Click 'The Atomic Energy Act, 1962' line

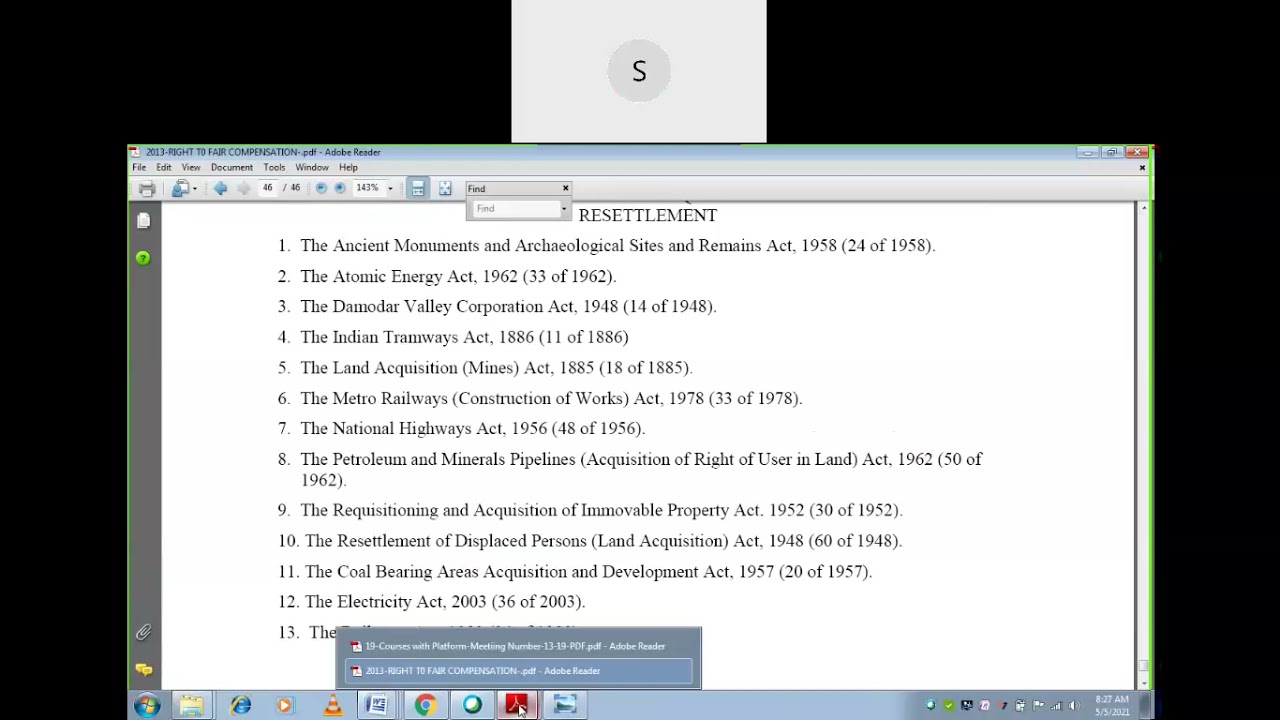[458, 276]
